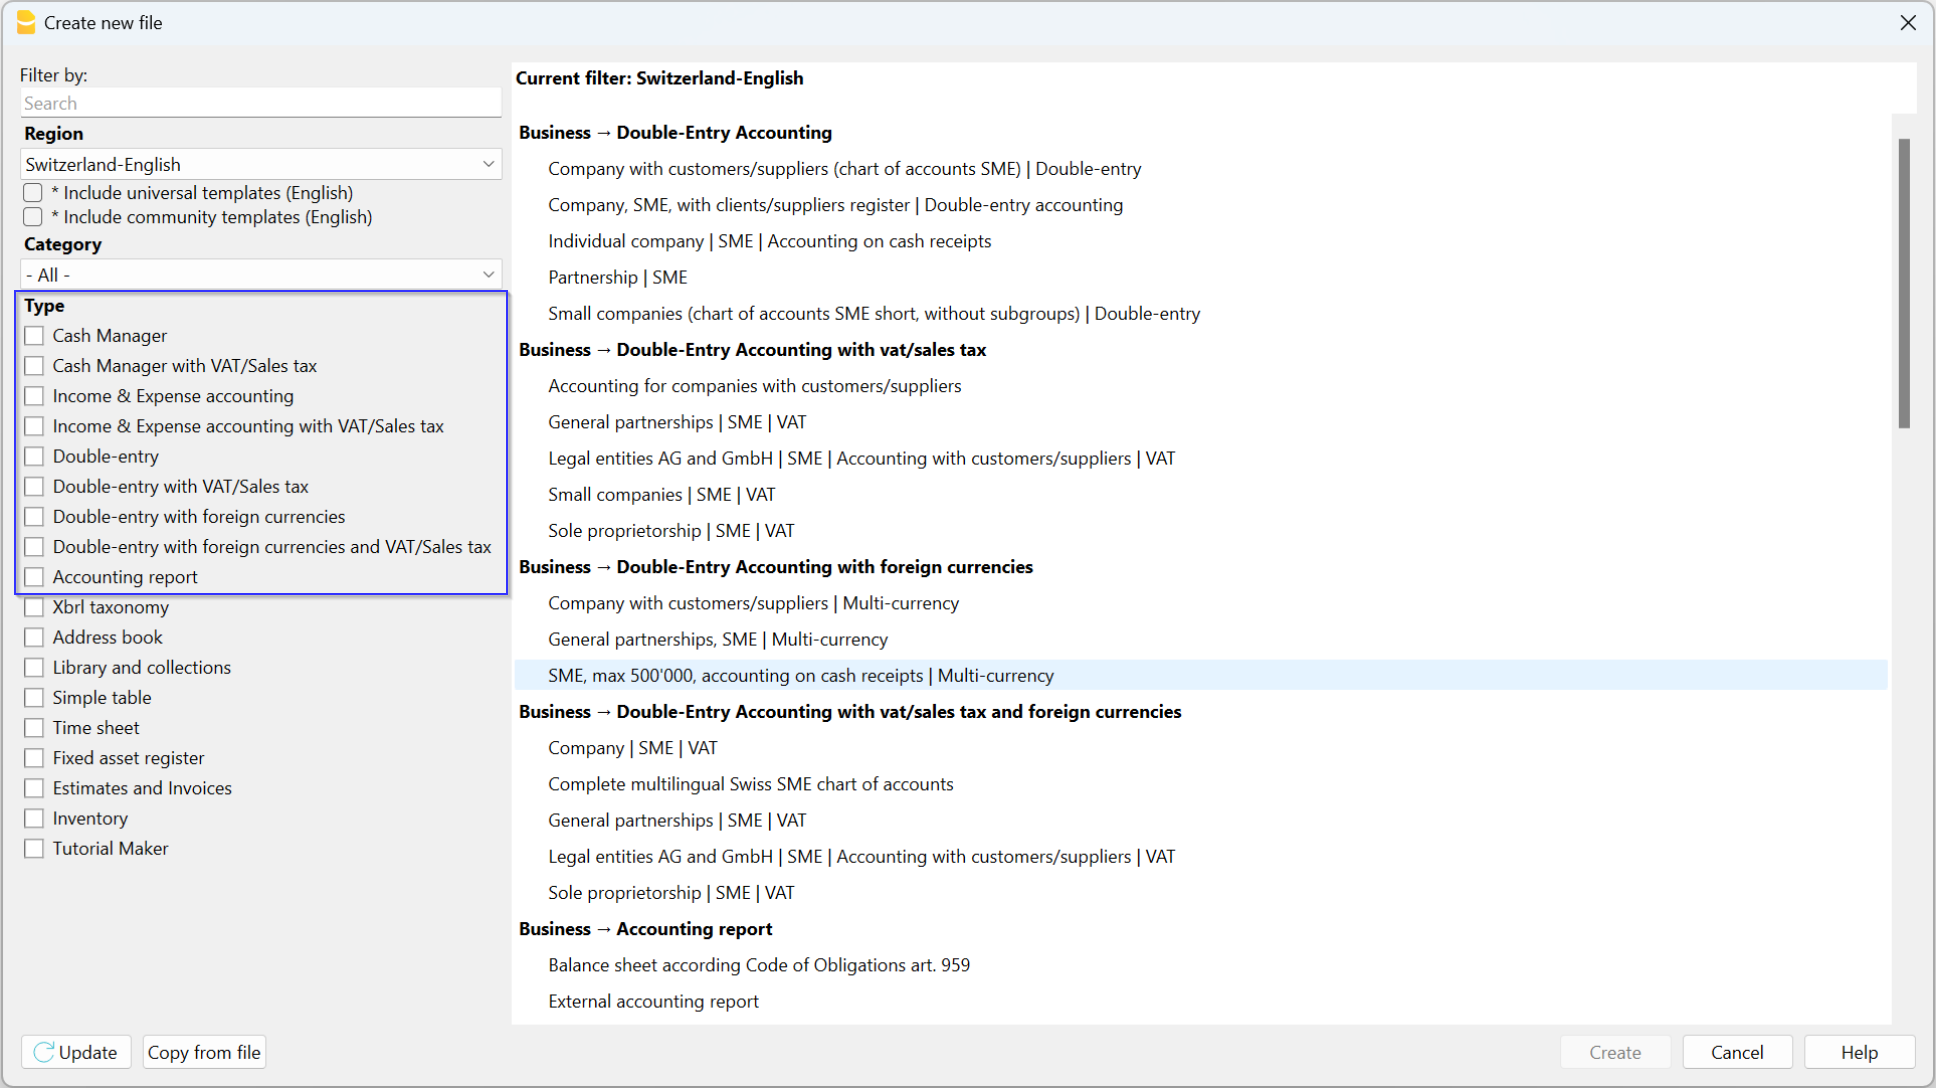Viewport: 1936px width, 1088px height.
Task: Expand the Category dropdown
Action: (260, 275)
